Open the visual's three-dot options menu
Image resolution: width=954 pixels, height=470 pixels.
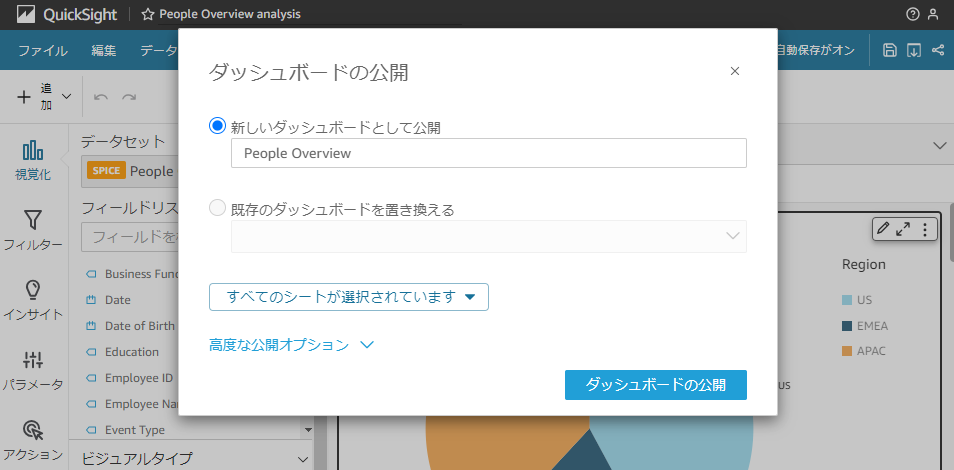click(x=925, y=229)
